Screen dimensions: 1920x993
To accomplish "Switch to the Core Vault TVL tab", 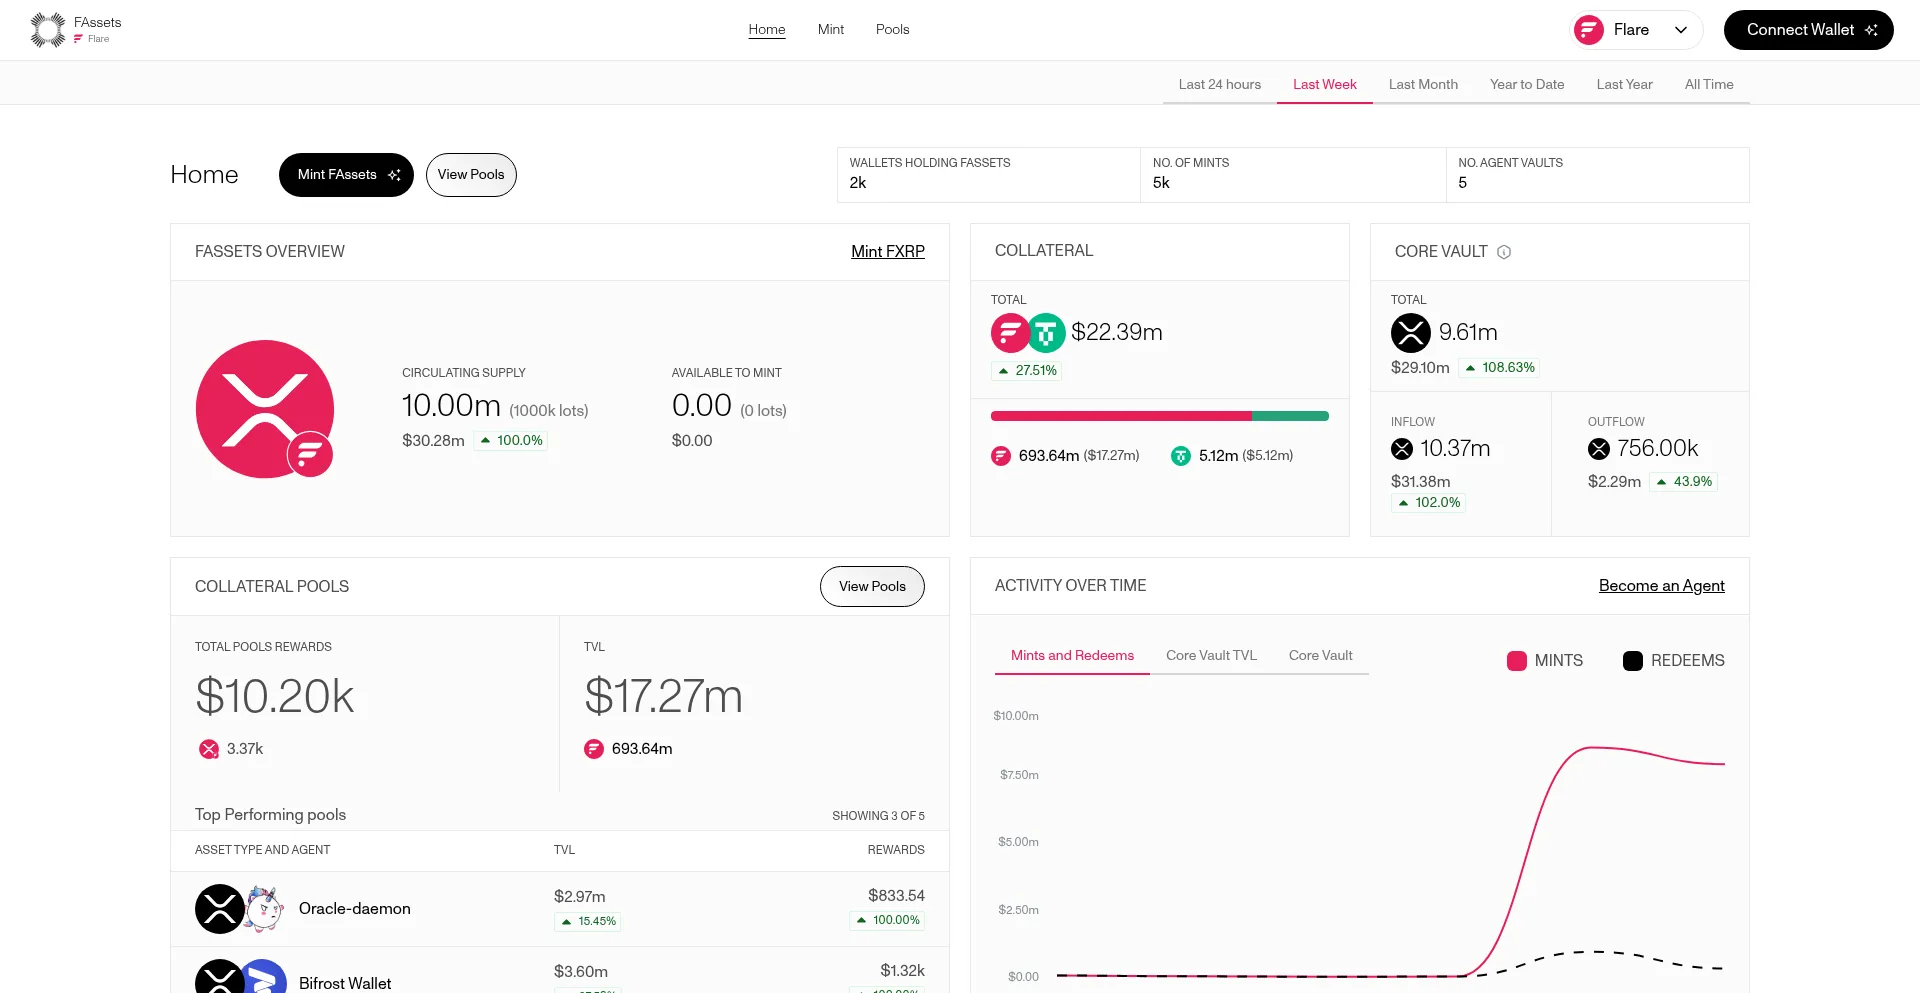I will click(x=1210, y=655).
